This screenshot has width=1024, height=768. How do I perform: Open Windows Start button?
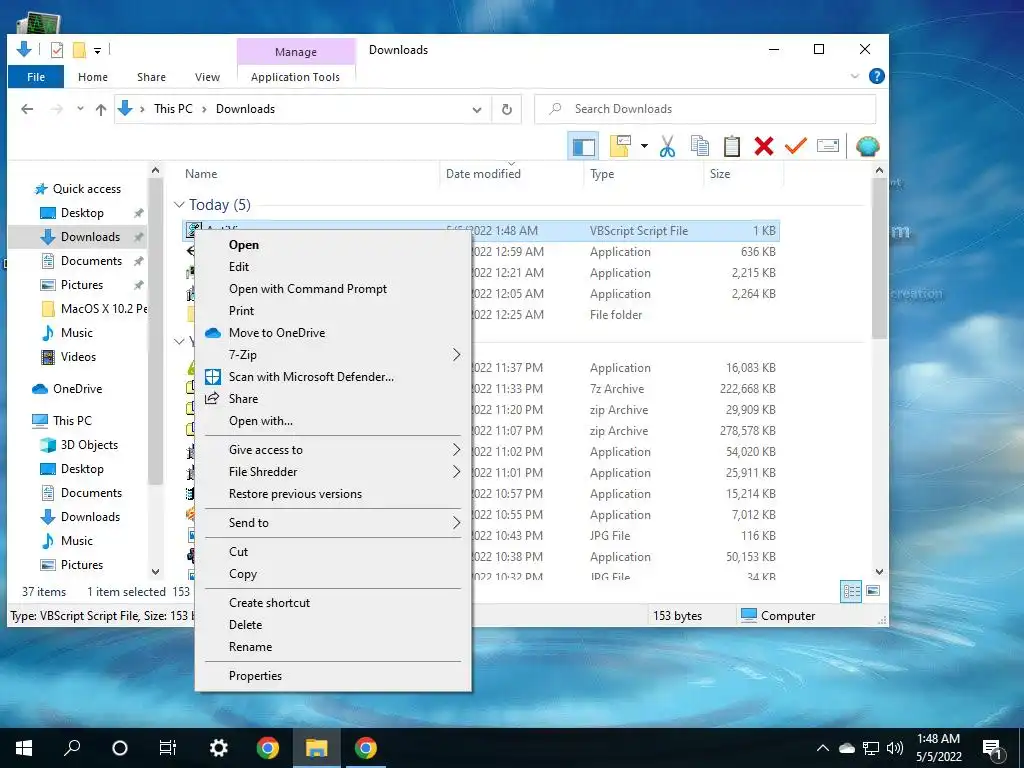(24, 748)
